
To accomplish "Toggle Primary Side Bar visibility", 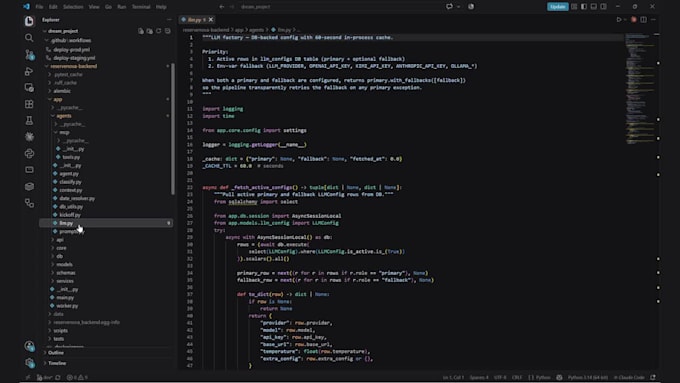I will tap(584, 7).
